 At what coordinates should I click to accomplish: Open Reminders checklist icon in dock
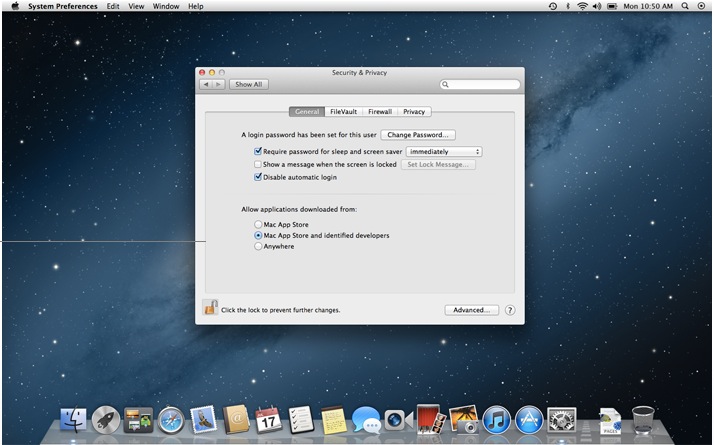click(301, 419)
